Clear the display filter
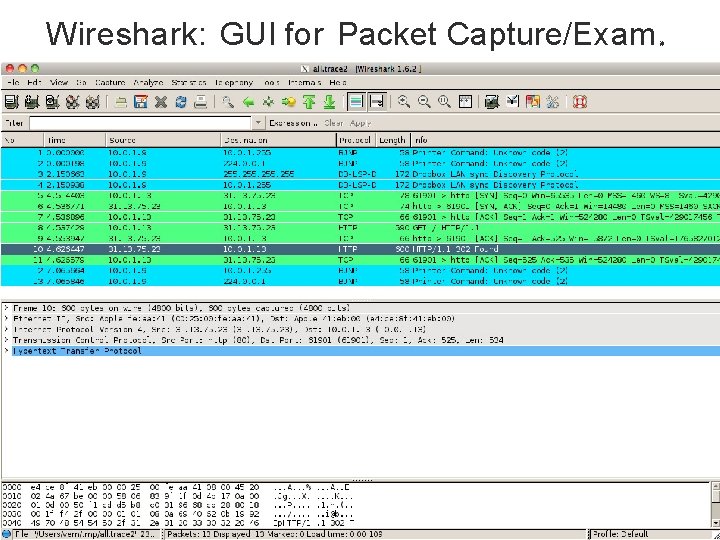This screenshot has height=540, width=720. point(333,123)
